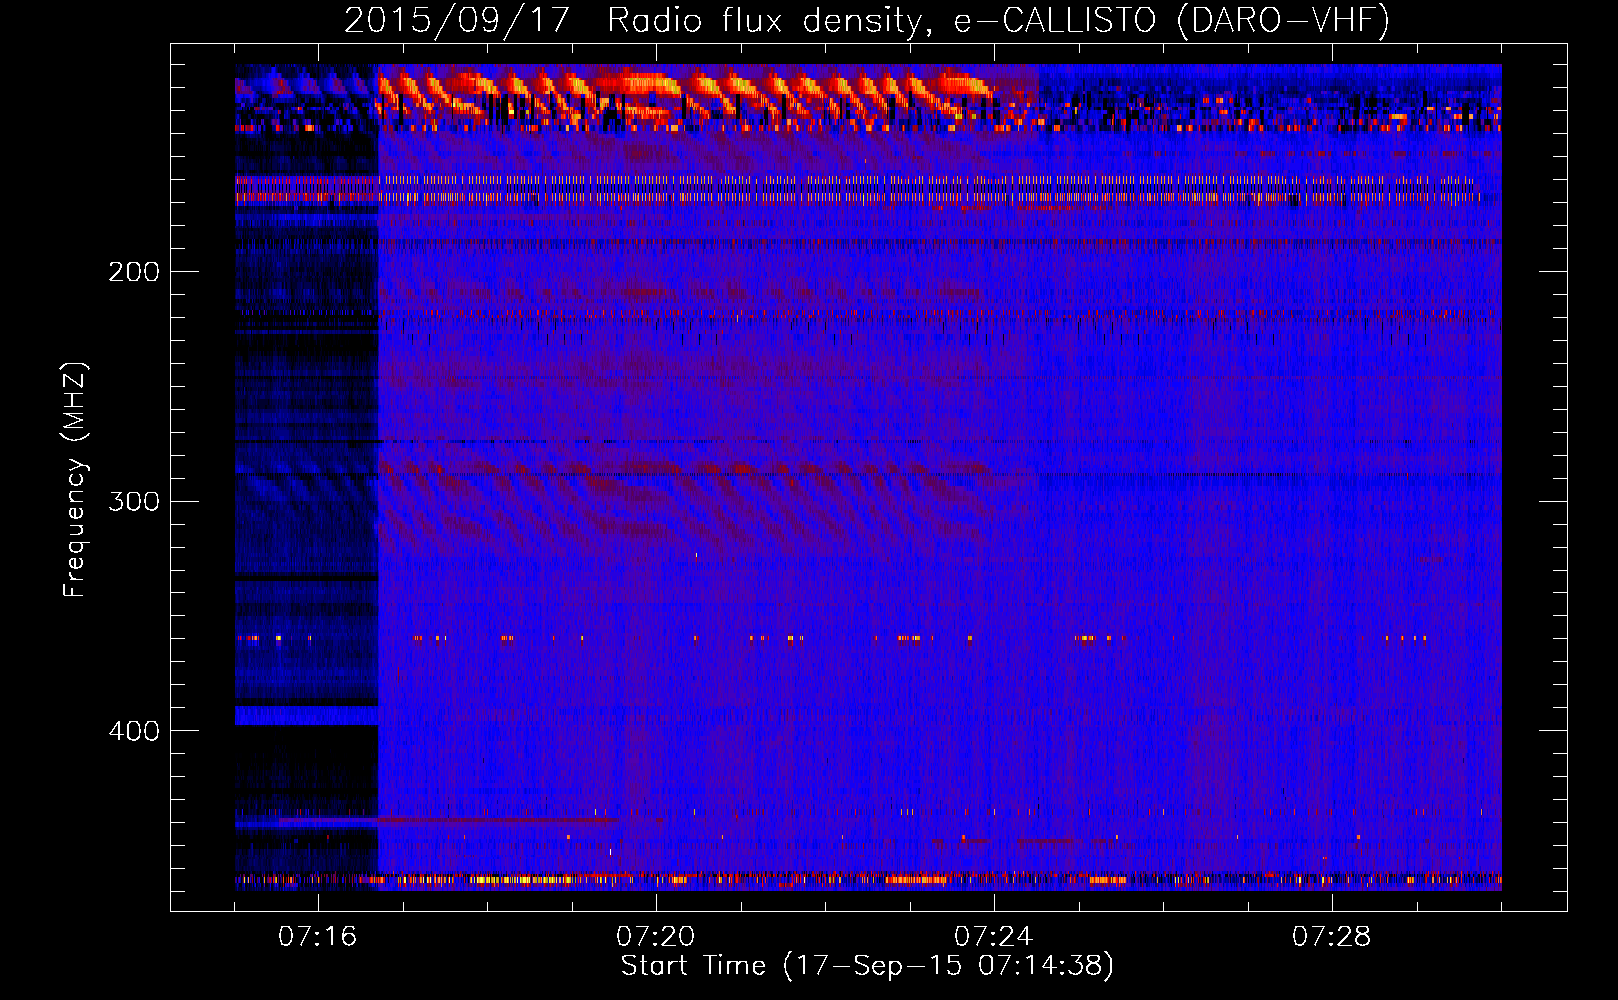
Task: Click the 300 frequency tick label
Action: point(134,501)
